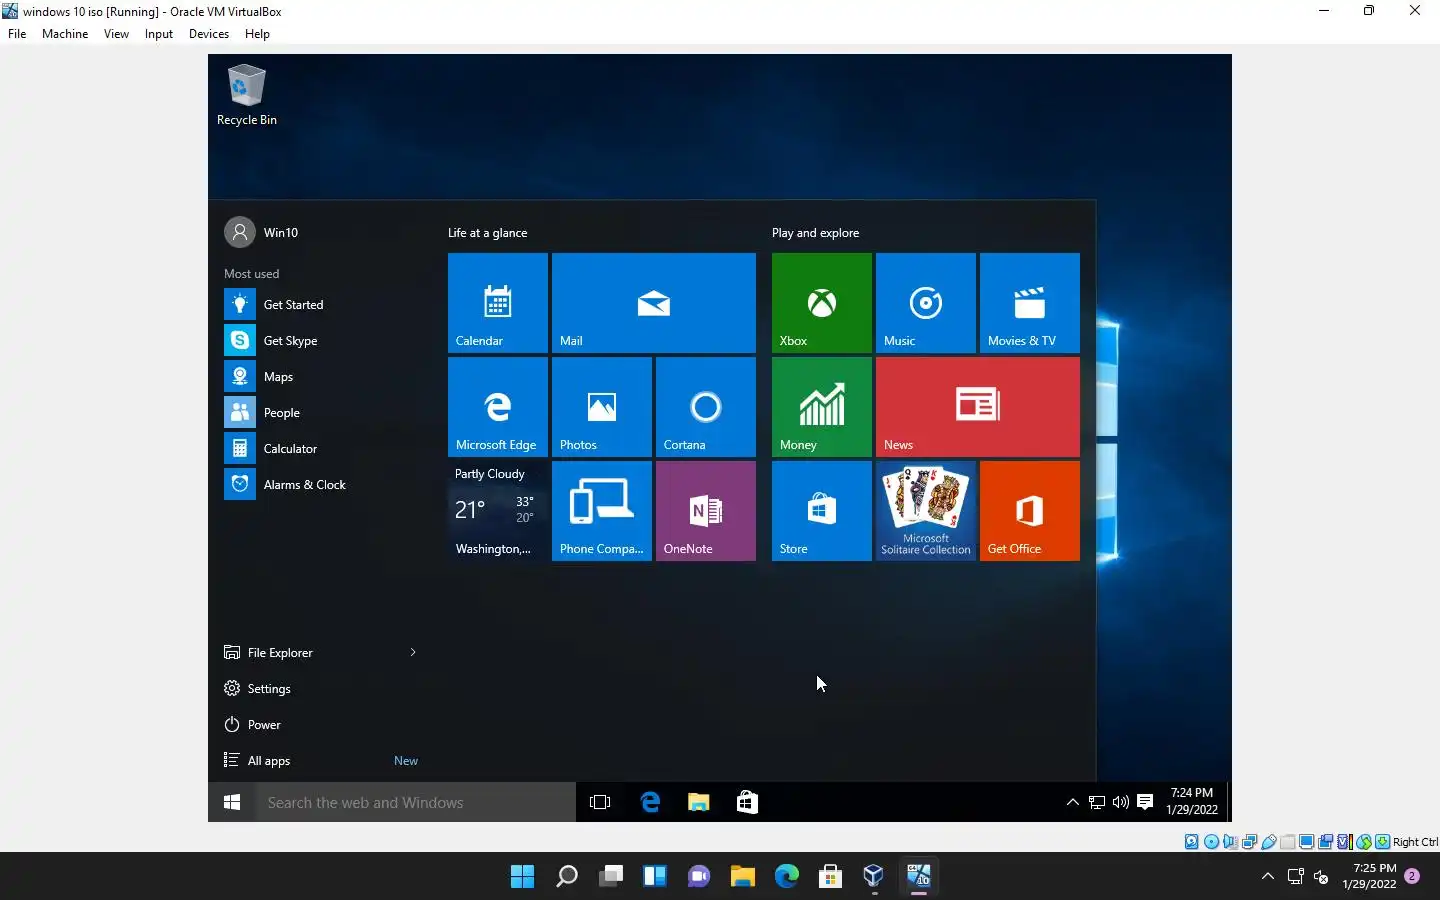Image resolution: width=1440 pixels, height=900 pixels.
Task: Open the VirtualBox Help menu
Action: coord(257,33)
